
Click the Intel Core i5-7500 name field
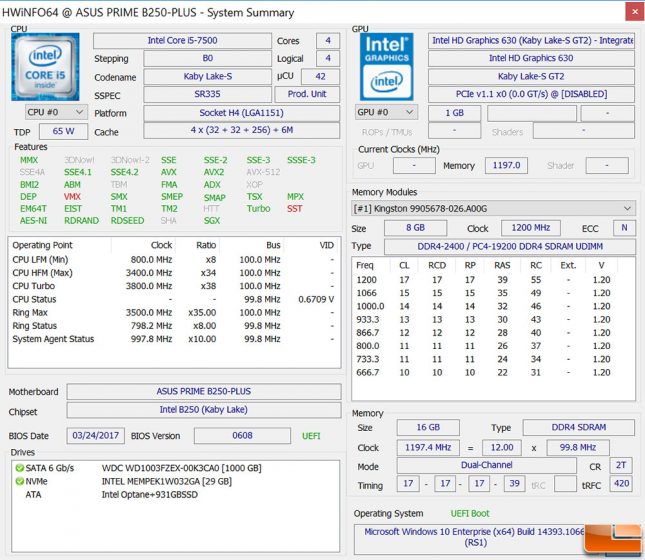(x=182, y=41)
